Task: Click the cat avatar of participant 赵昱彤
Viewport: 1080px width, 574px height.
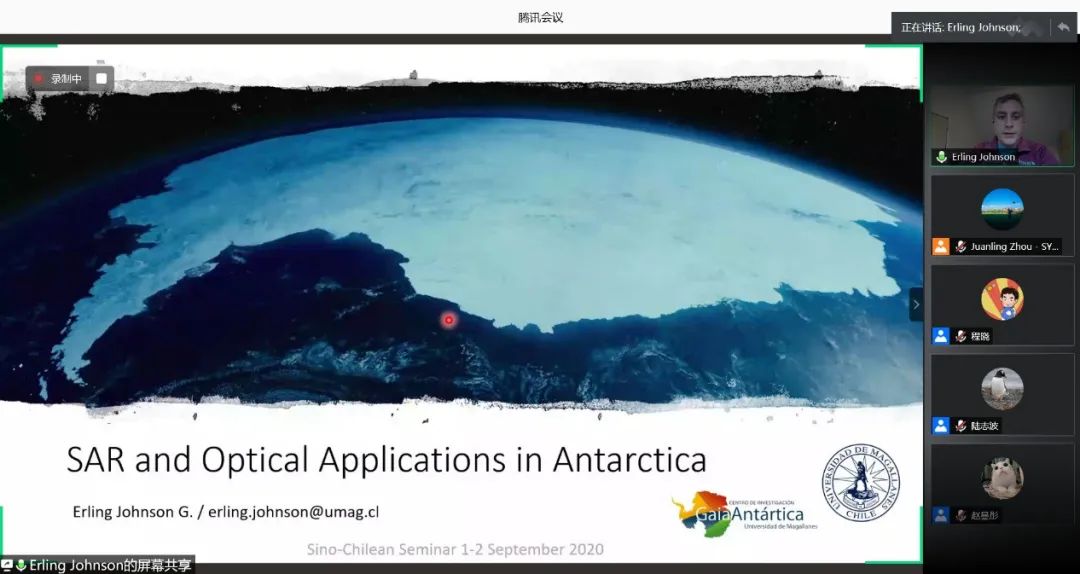Action: (x=1002, y=478)
